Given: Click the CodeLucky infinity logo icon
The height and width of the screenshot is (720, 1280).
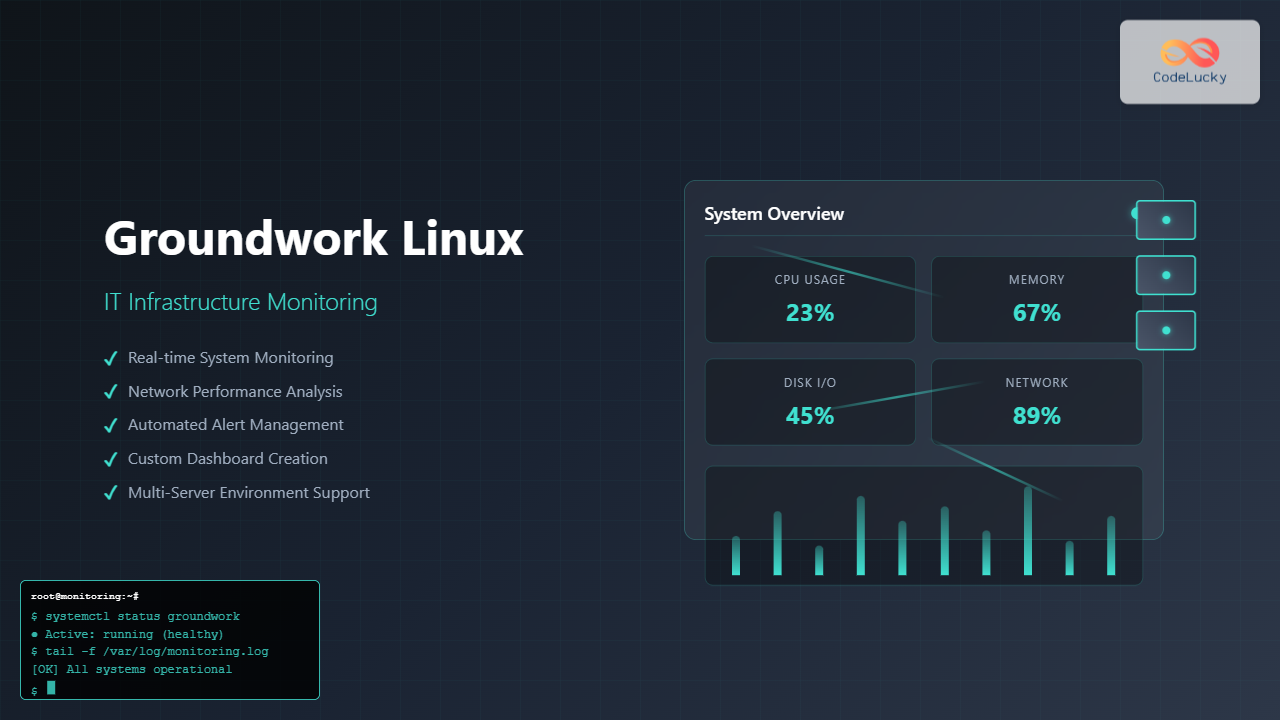Looking at the screenshot, I should point(1189,52).
